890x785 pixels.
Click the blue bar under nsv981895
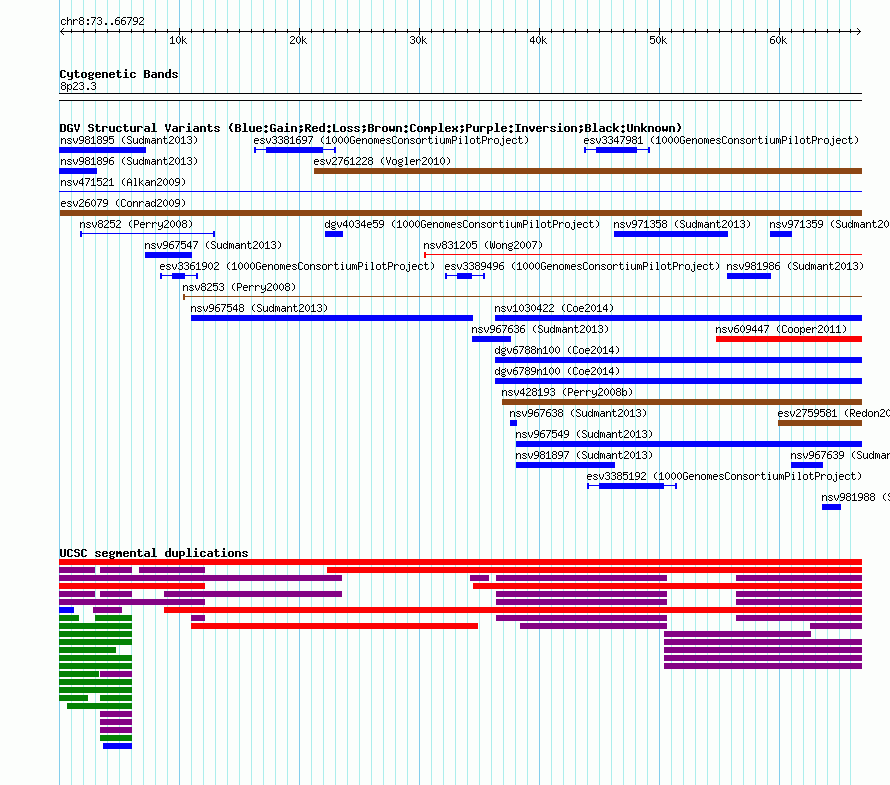(x=103, y=150)
